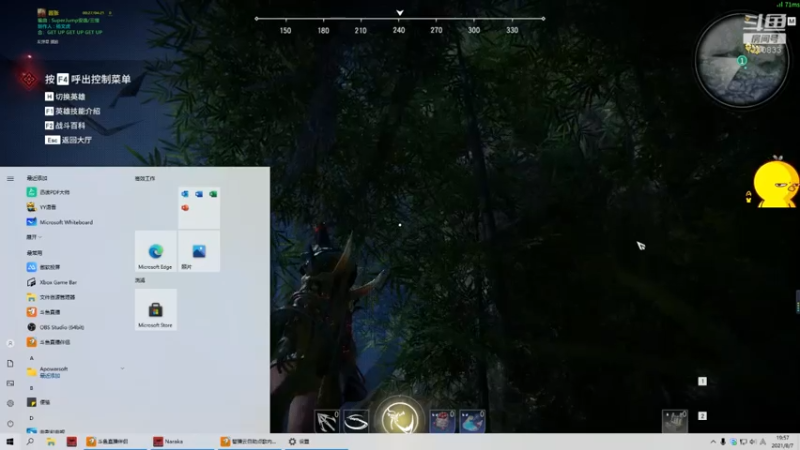Jump to letter D in the app list
Image resolution: width=800 pixels, height=450 pixels.
click(x=32, y=418)
